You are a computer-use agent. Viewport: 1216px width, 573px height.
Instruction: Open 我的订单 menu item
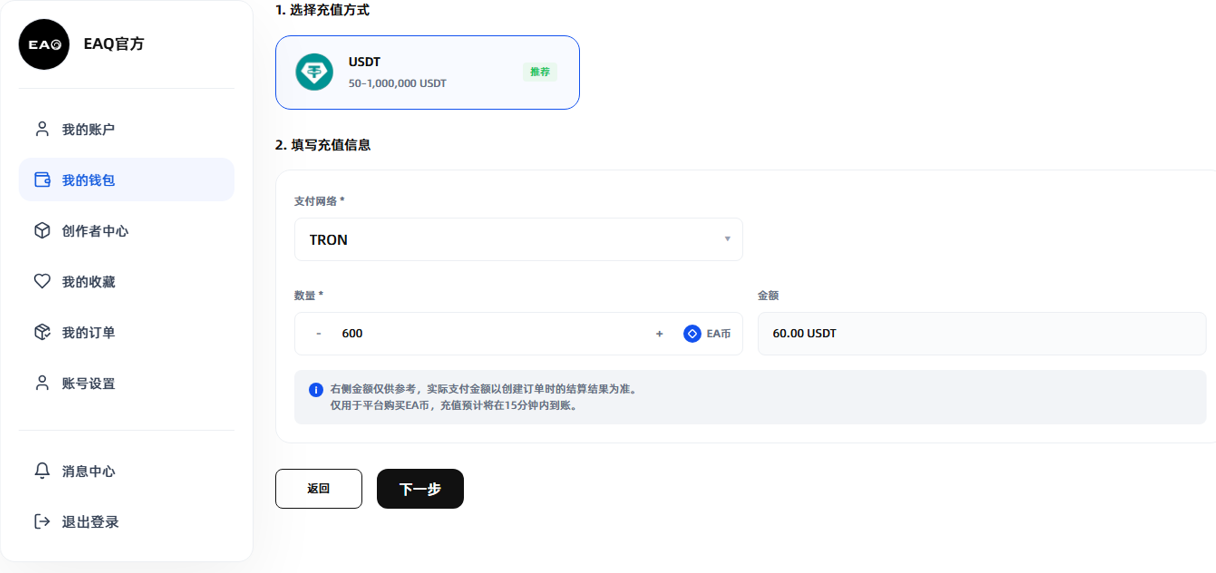127,332
